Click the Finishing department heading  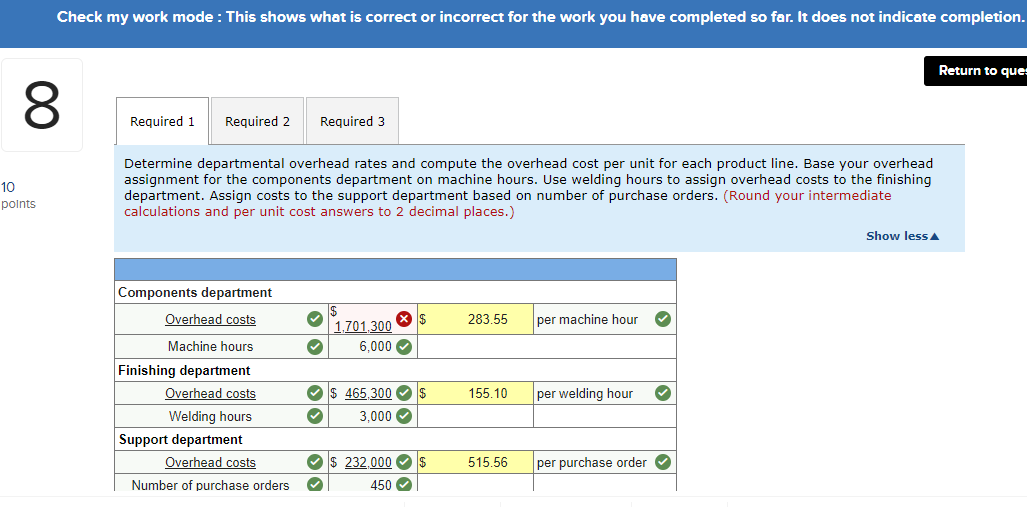click(x=184, y=371)
